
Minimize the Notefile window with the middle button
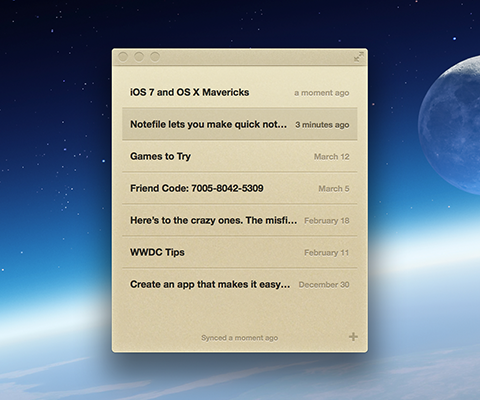139,57
